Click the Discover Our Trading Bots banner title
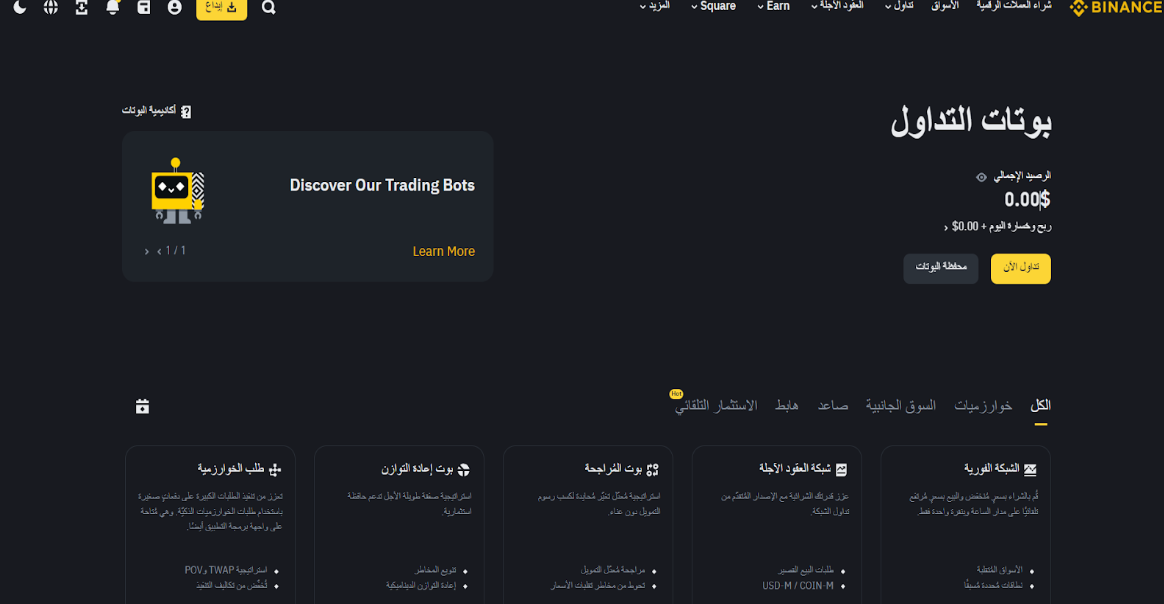The width and height of the screenshot is (1164, 604). [x=382, y=186]
